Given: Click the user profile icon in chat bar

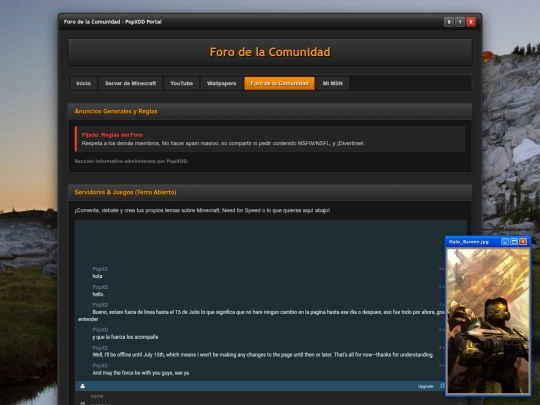Looking at the screenshot, I should click(x=83, y=386).
